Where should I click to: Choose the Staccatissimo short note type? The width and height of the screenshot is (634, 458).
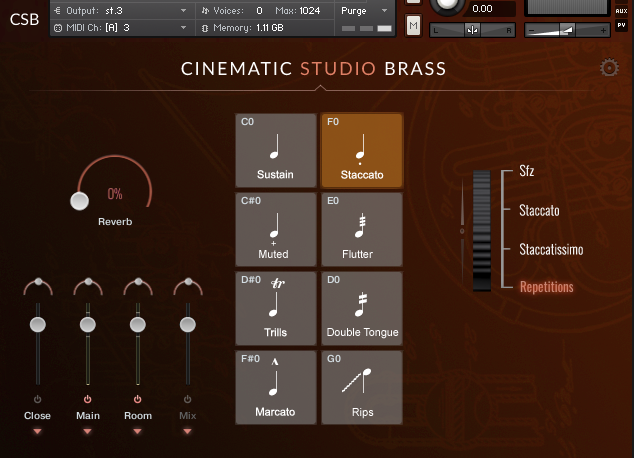pyautogui.click(x=551, y=249)
